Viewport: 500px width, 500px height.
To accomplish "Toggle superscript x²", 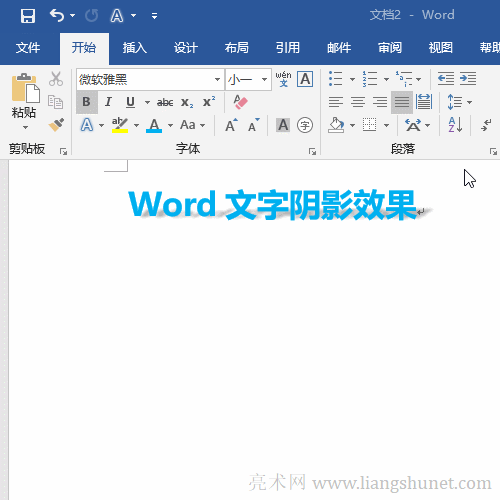I will pyautogui.click(x=209, y=102).
